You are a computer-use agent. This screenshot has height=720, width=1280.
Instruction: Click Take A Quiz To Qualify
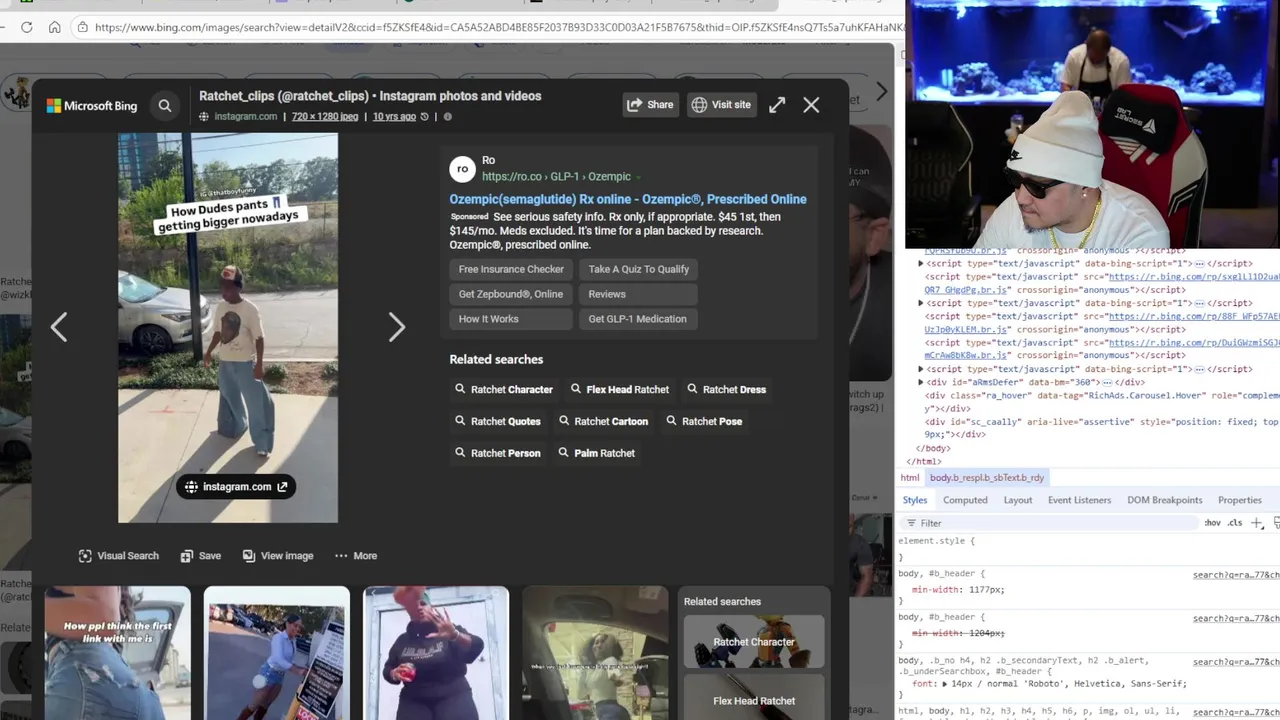click(638, 269)
